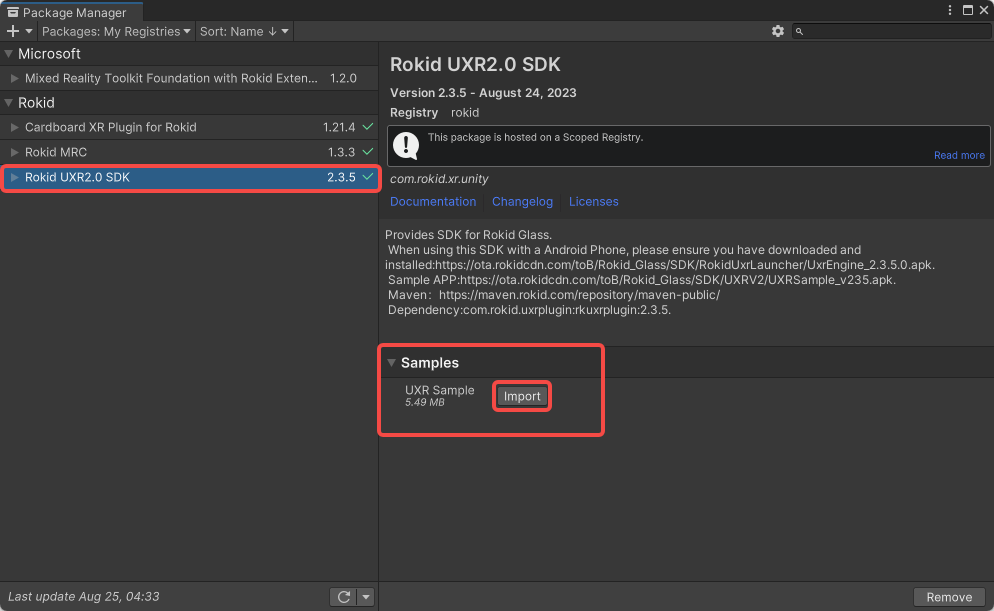Open the Package Manager window options menu

click(950, 10)
